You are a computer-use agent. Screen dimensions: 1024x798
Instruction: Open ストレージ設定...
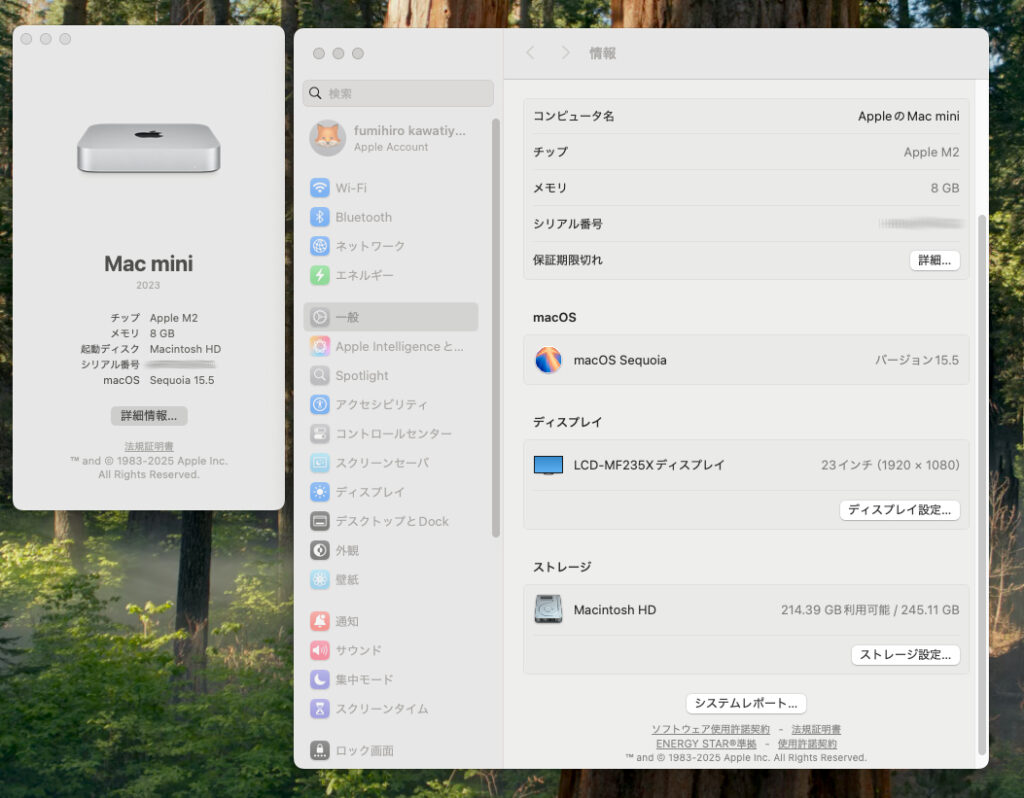pyautogui.click(x=906, y=655)
